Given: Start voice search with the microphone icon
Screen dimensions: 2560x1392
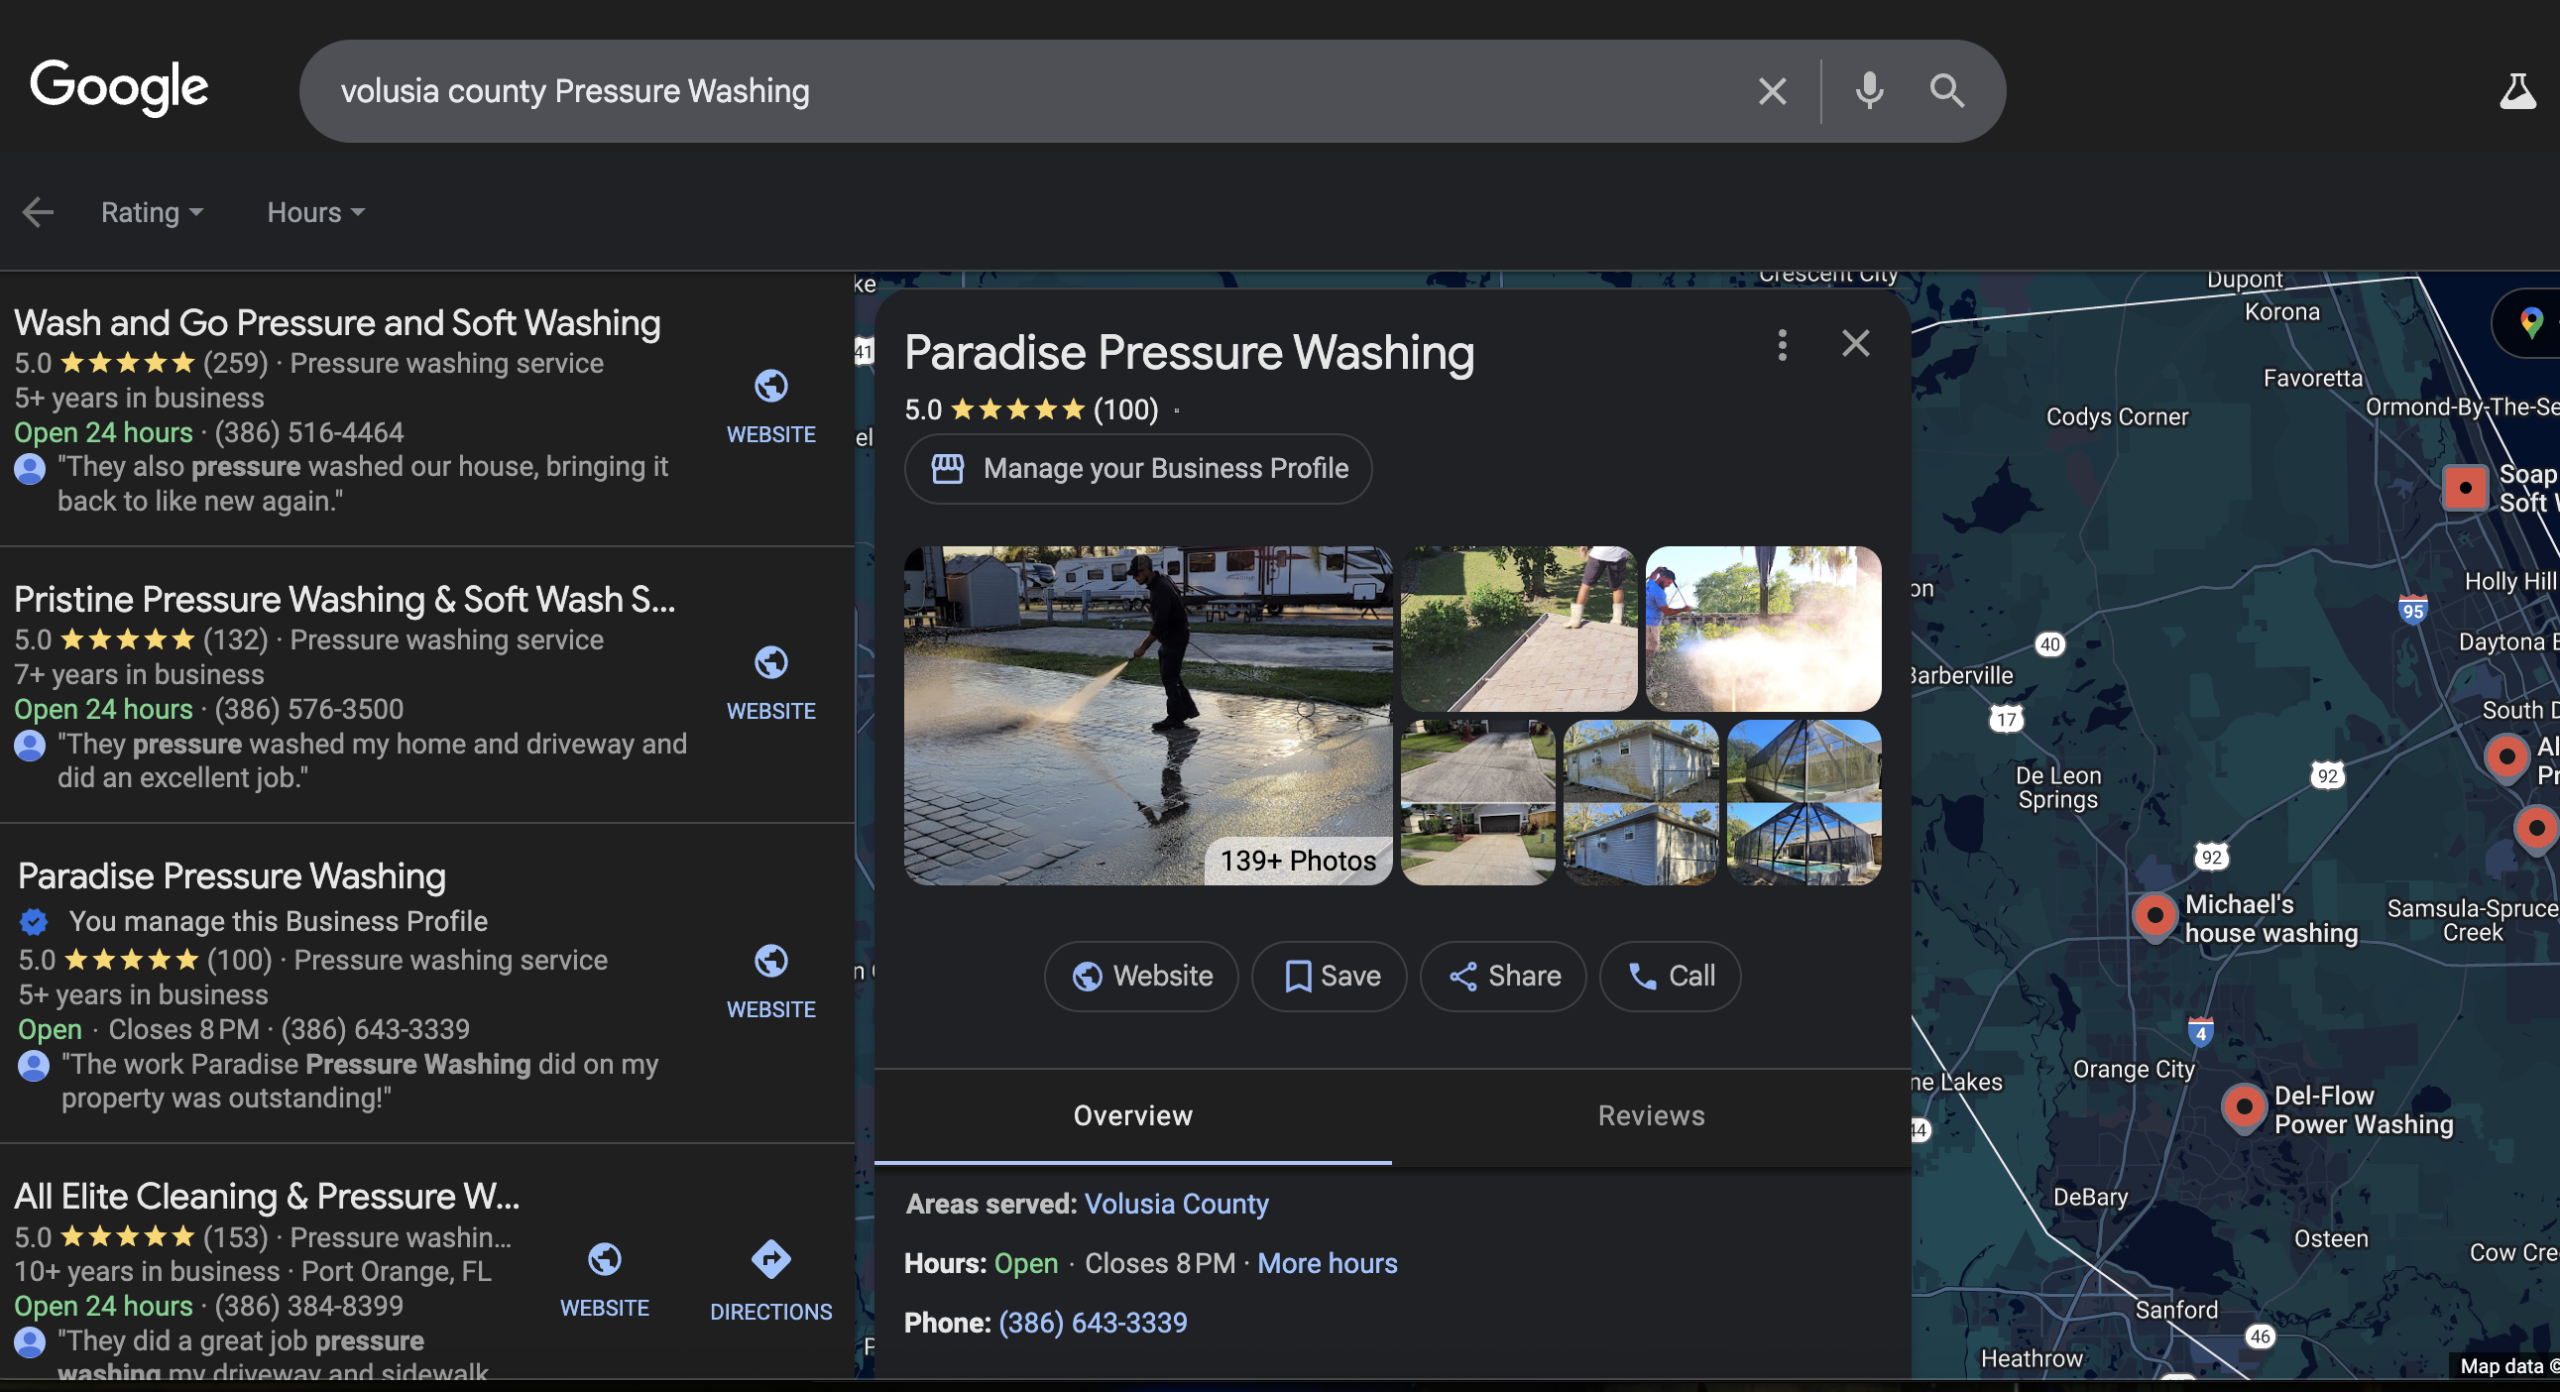Looking at the screenshot, I should click(x=1869, y=91).
